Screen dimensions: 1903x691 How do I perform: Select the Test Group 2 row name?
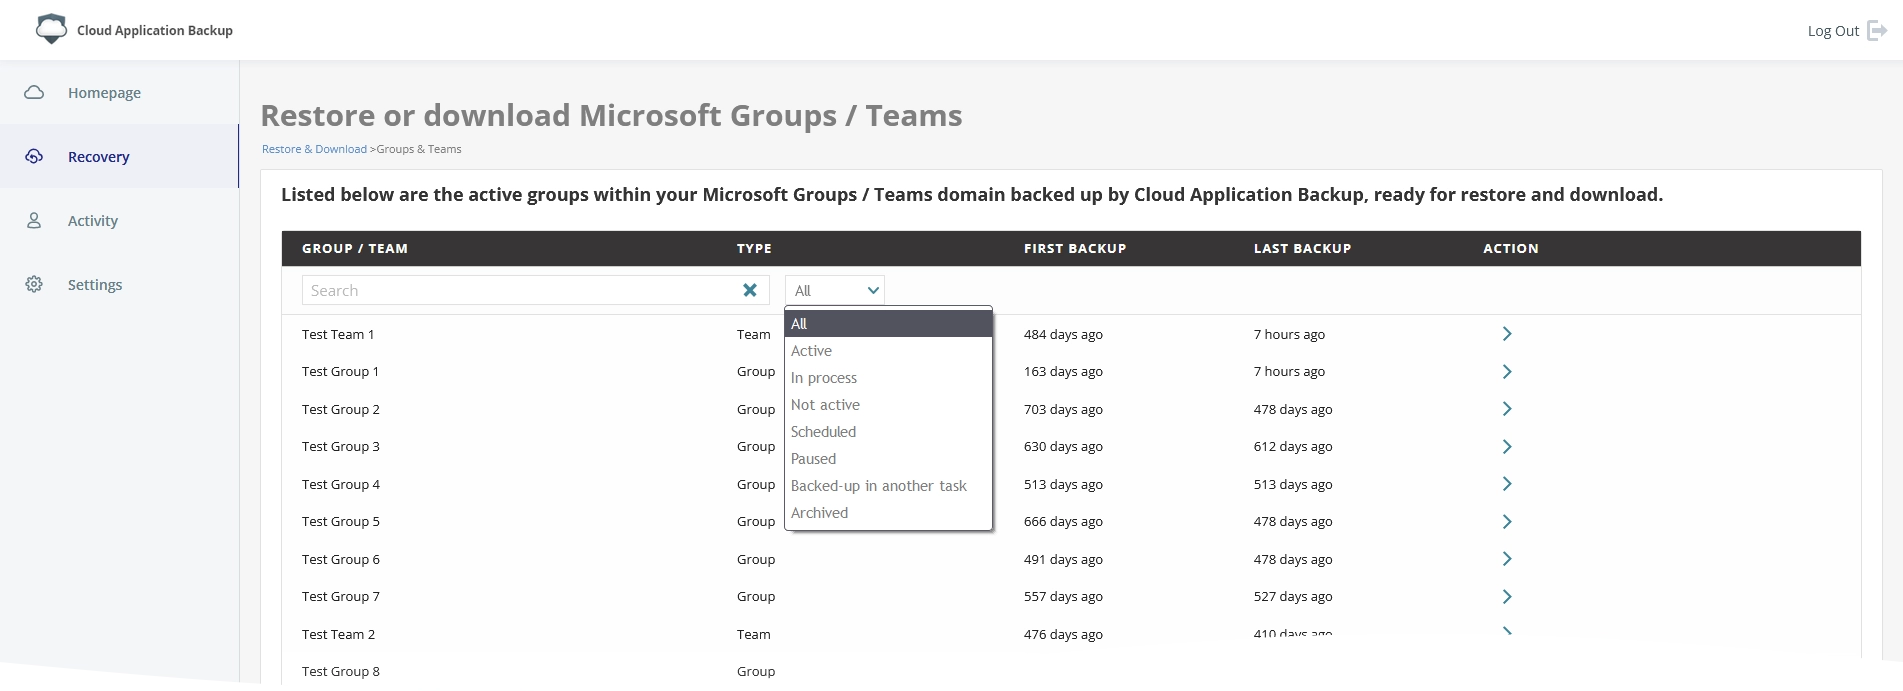tap(341, 409)
